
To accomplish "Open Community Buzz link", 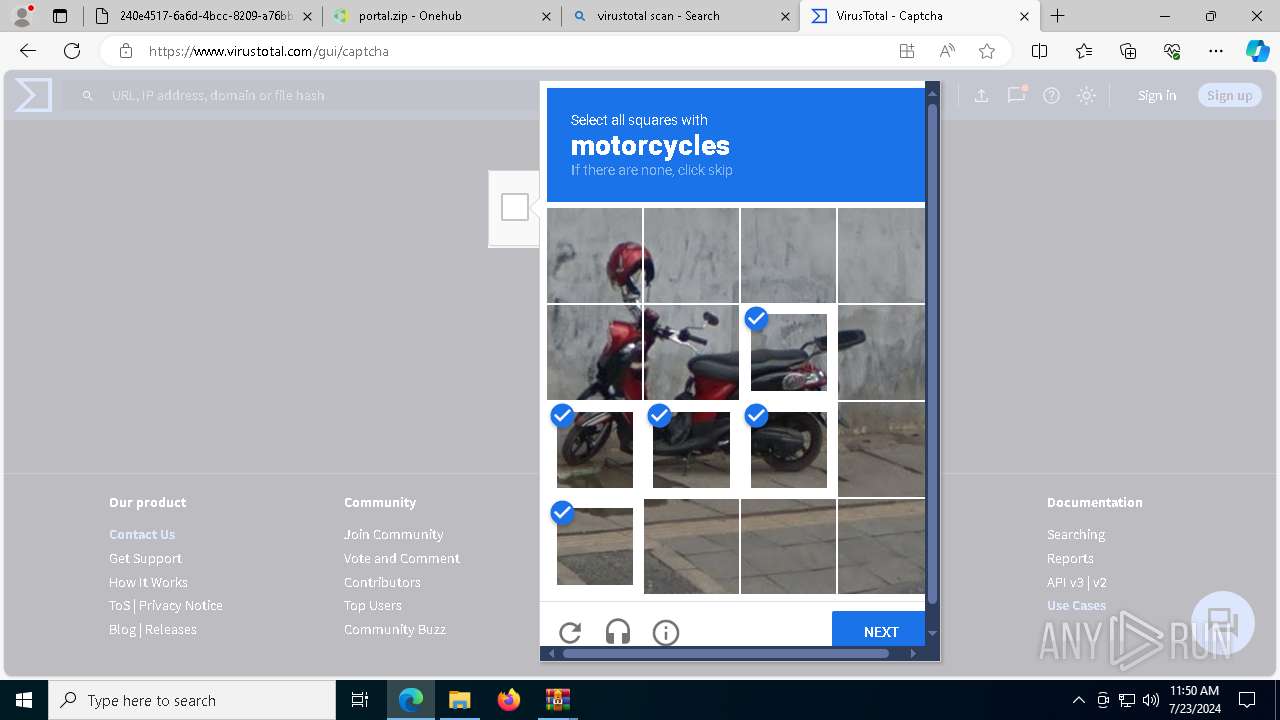I will pos(395,629).
